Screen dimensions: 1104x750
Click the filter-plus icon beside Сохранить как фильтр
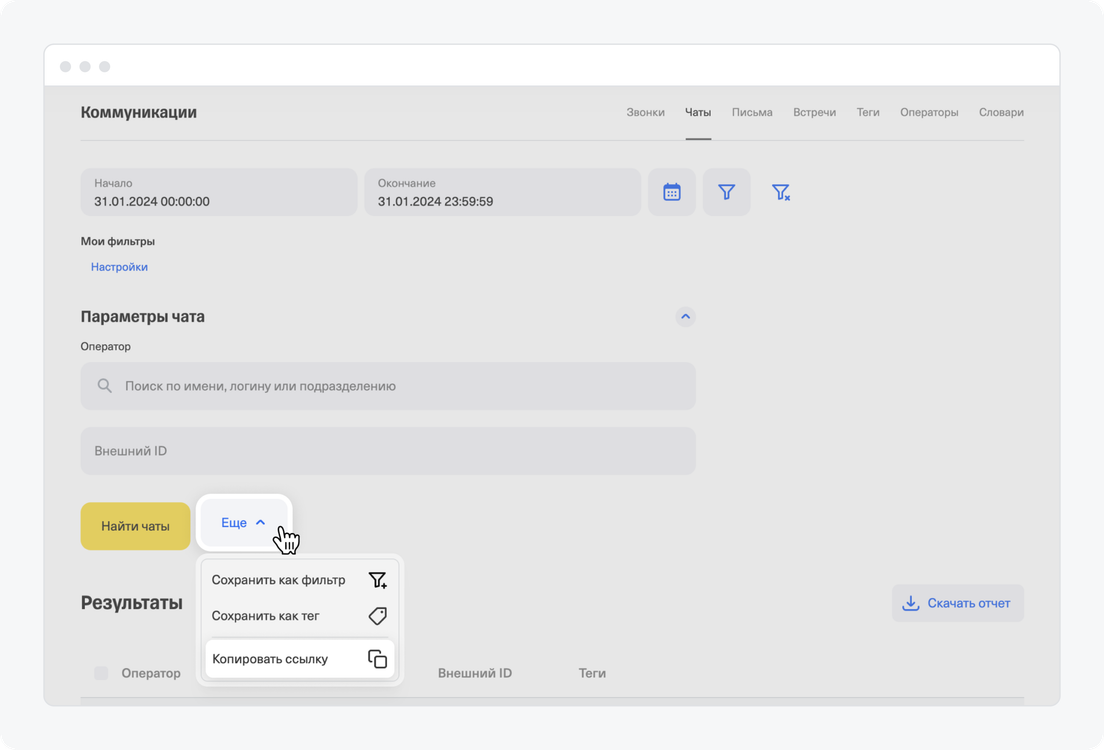[x=377, y=580]
